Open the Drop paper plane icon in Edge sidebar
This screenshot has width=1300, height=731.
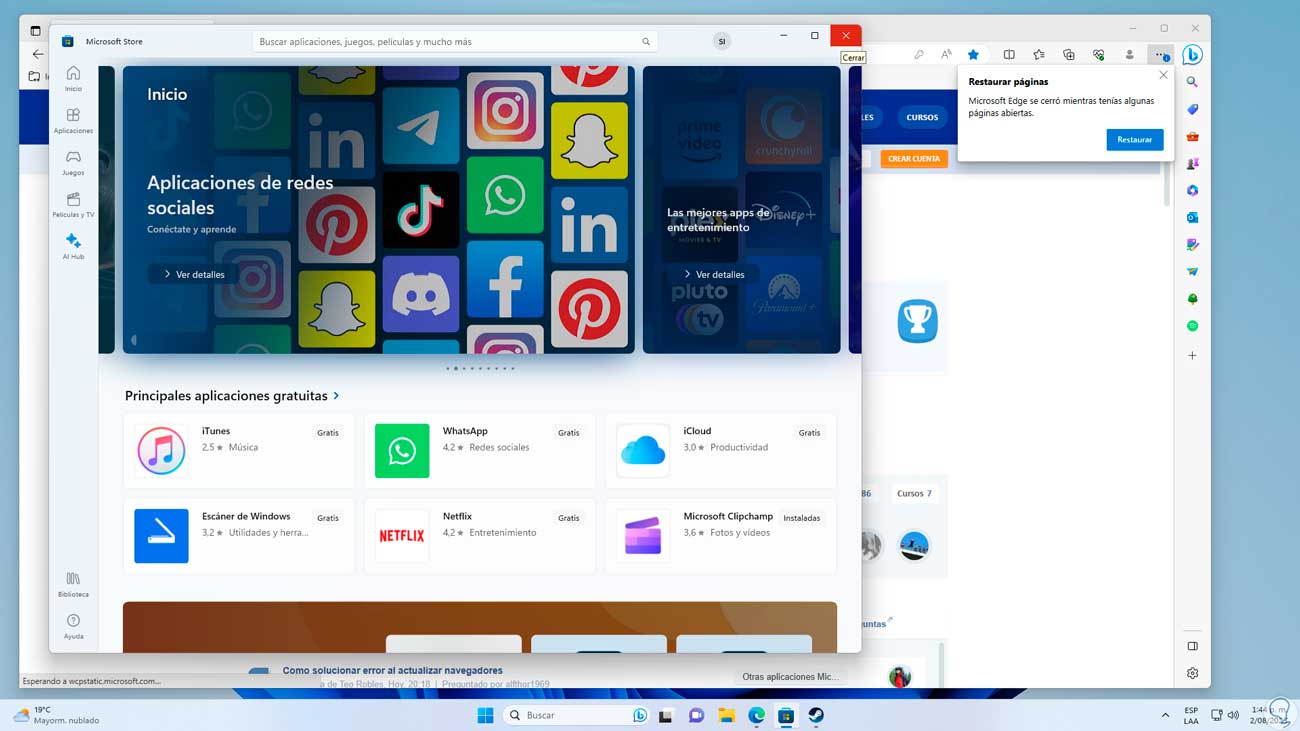click(1192, 271)
